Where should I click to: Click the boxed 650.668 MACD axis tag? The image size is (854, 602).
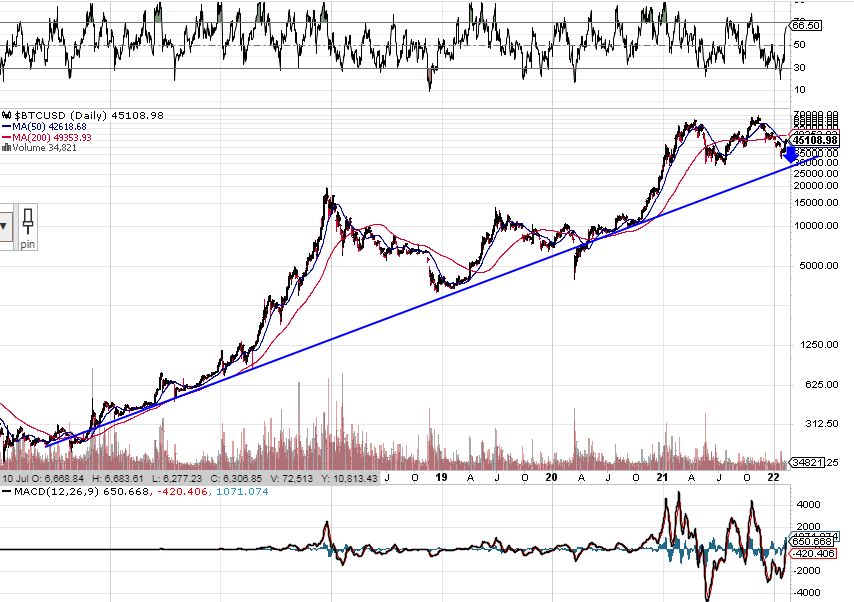click(x=813, y=542)
